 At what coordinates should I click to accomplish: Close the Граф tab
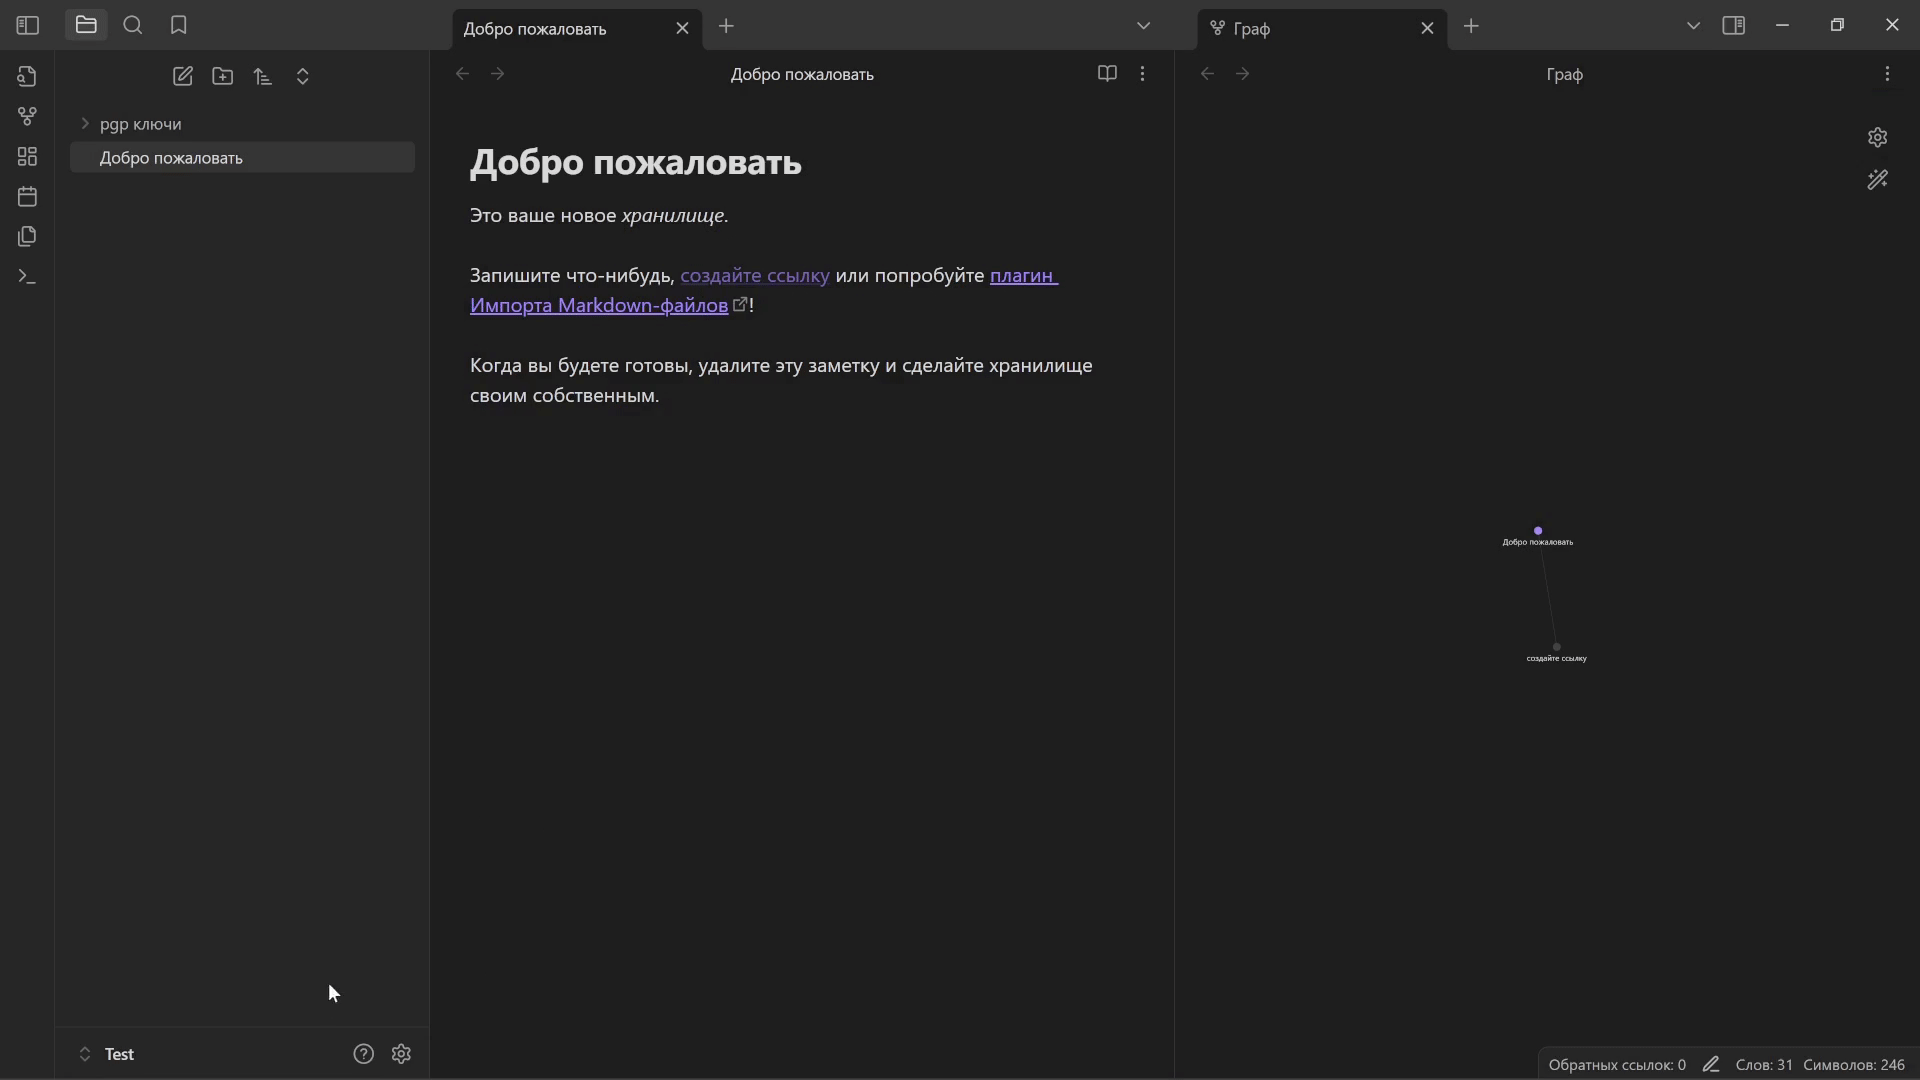(x=1428, y=29)
